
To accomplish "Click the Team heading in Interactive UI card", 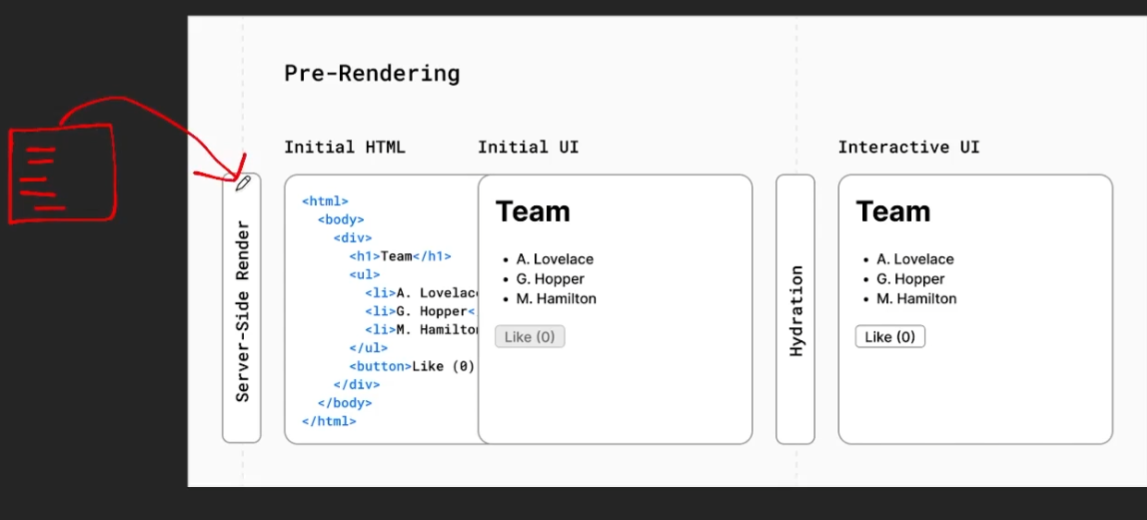I will coord(893,211).
